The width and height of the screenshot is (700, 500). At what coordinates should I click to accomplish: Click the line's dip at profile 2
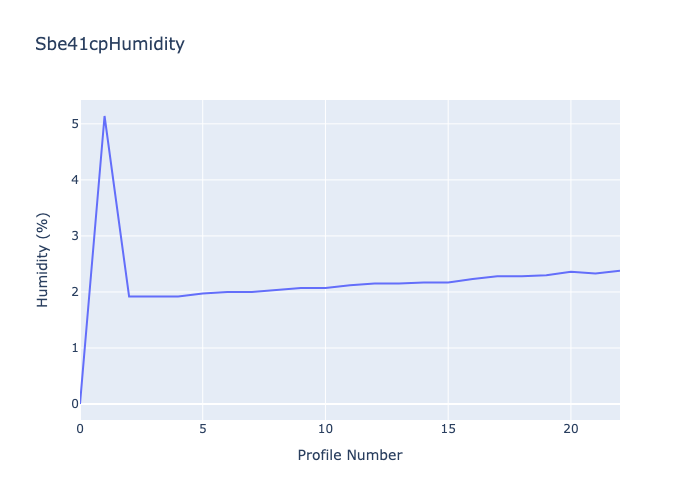(129, 296)
